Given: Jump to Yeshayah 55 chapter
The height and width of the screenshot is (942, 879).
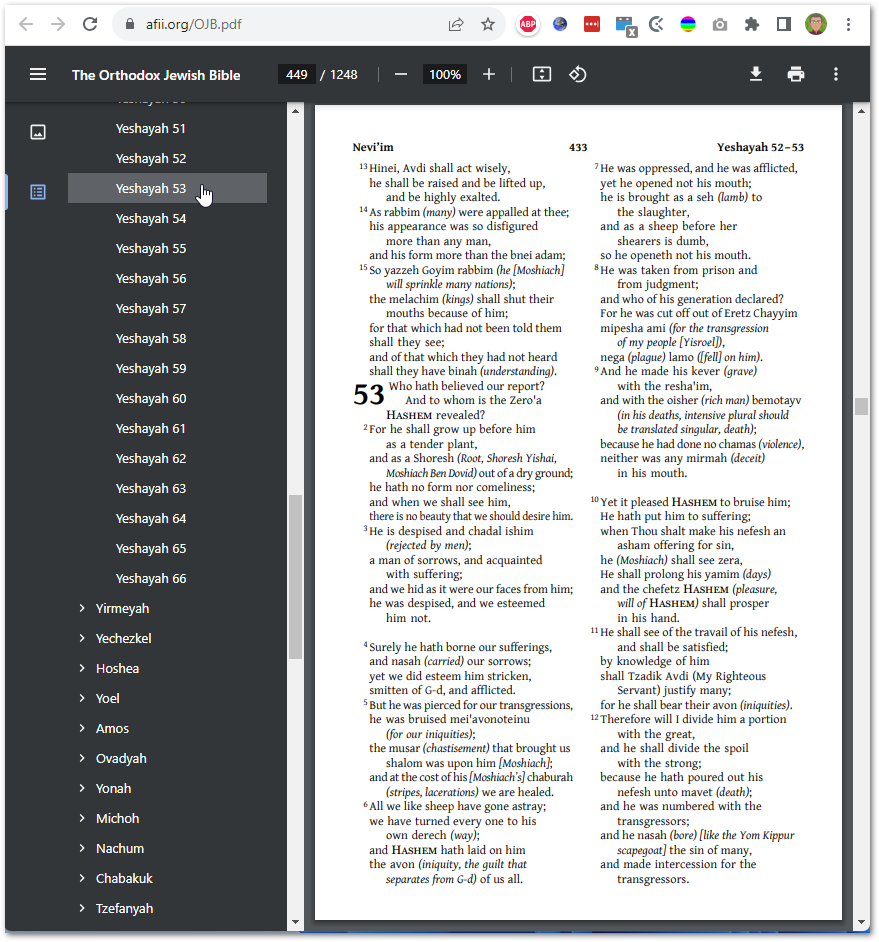Looking at the screenshot, I should (151, 249).
